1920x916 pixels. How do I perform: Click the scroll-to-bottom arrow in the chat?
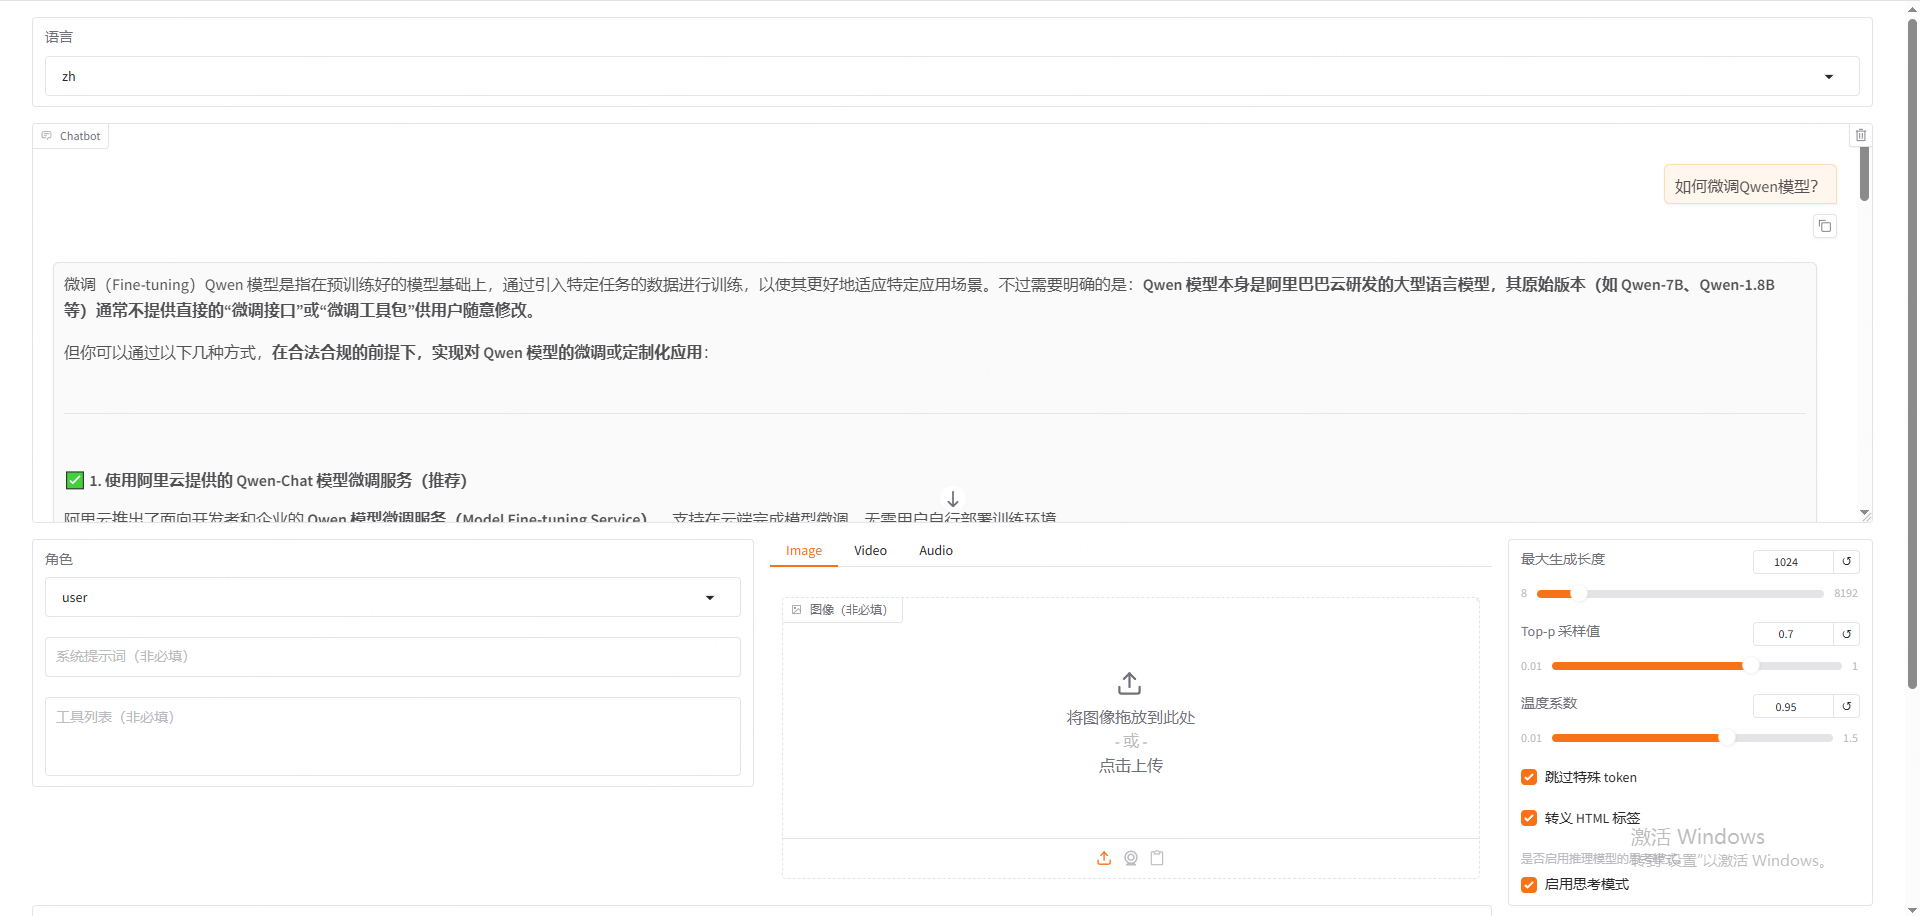click(x=952, y=498)
